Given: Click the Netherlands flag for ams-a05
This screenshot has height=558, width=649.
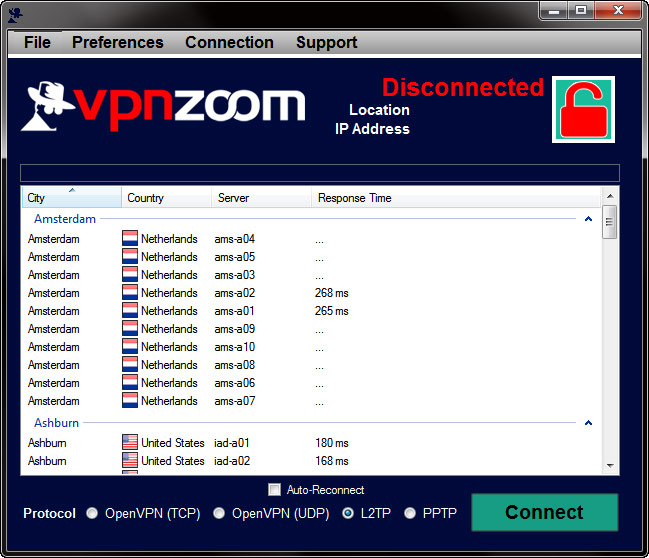Looking at the screenshot, I should [130, 256].
